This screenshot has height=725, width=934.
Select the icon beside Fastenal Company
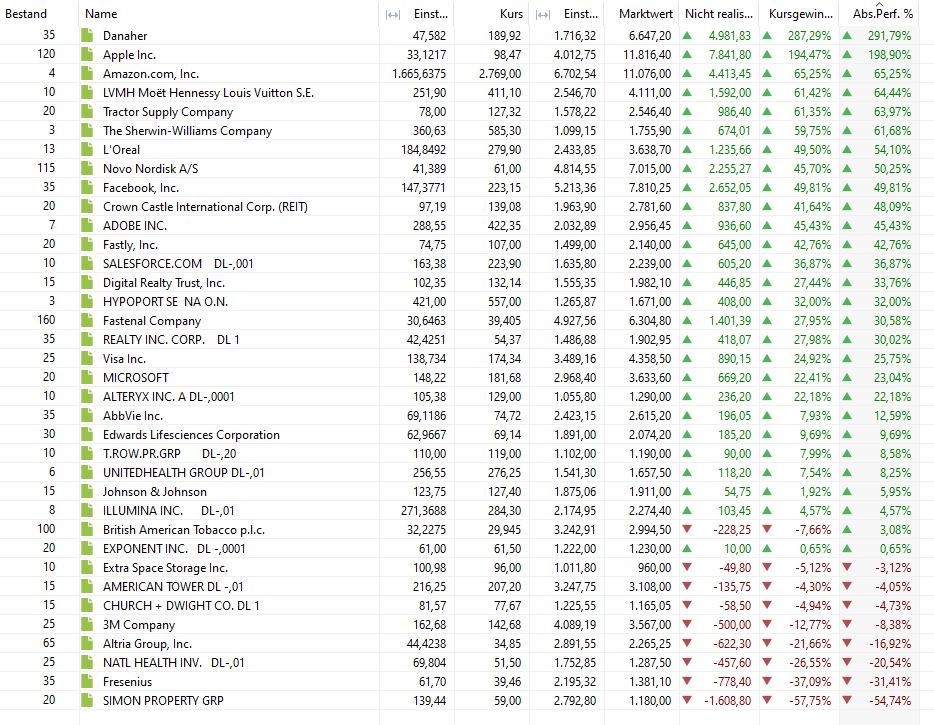click(x=87, y=321)
